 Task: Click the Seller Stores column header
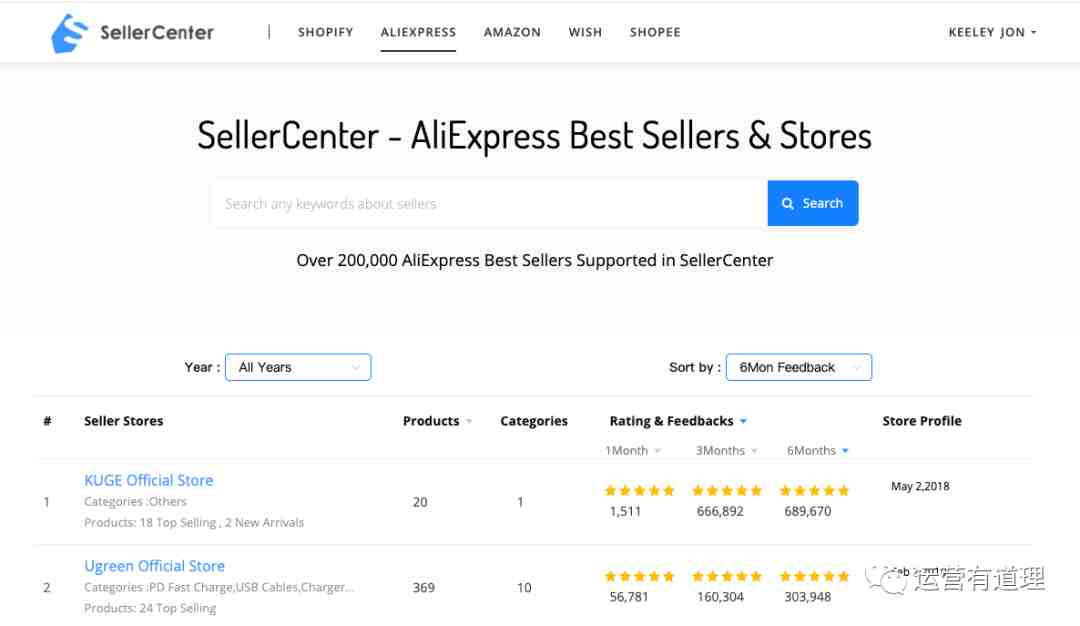(x=124, y=421)
